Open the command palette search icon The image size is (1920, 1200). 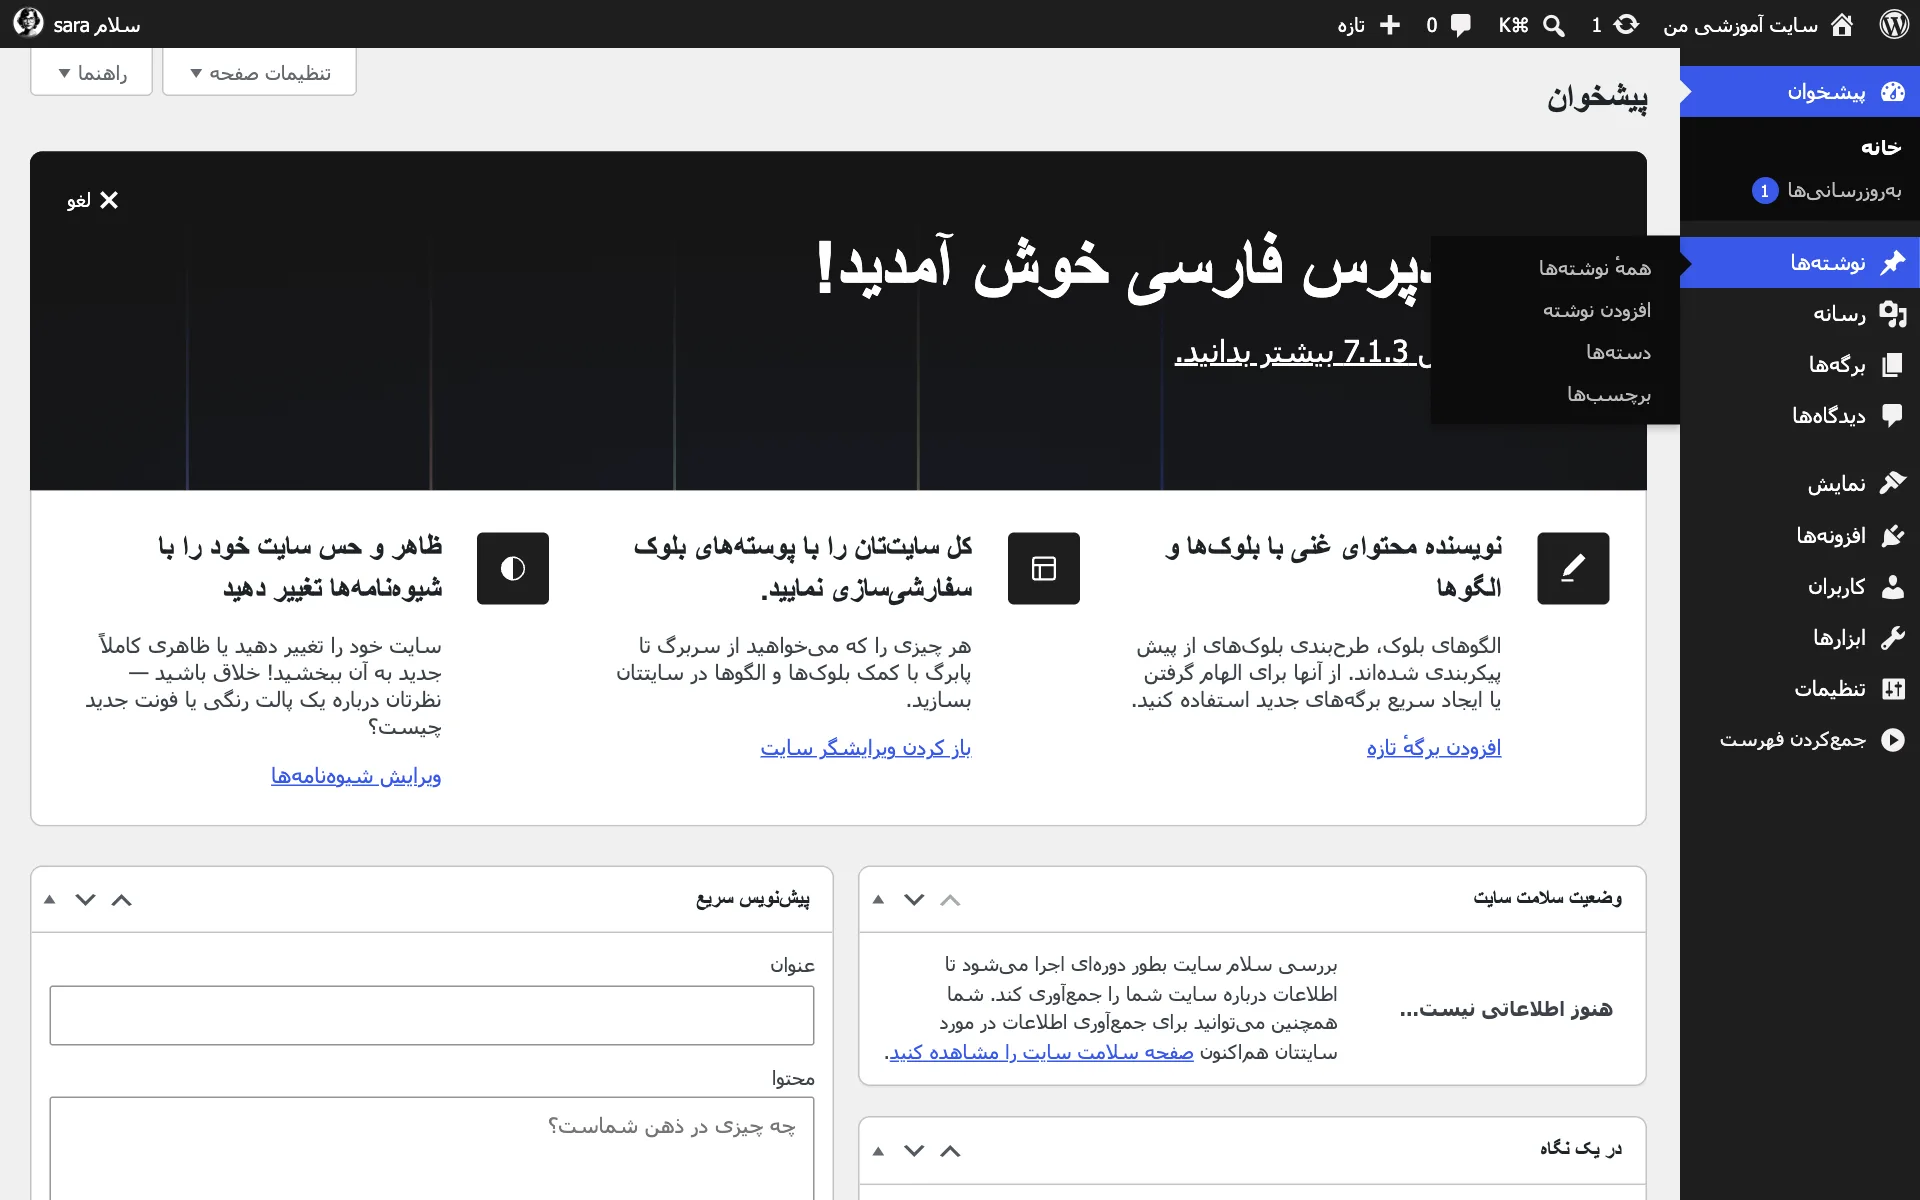tap(1553, 25)
